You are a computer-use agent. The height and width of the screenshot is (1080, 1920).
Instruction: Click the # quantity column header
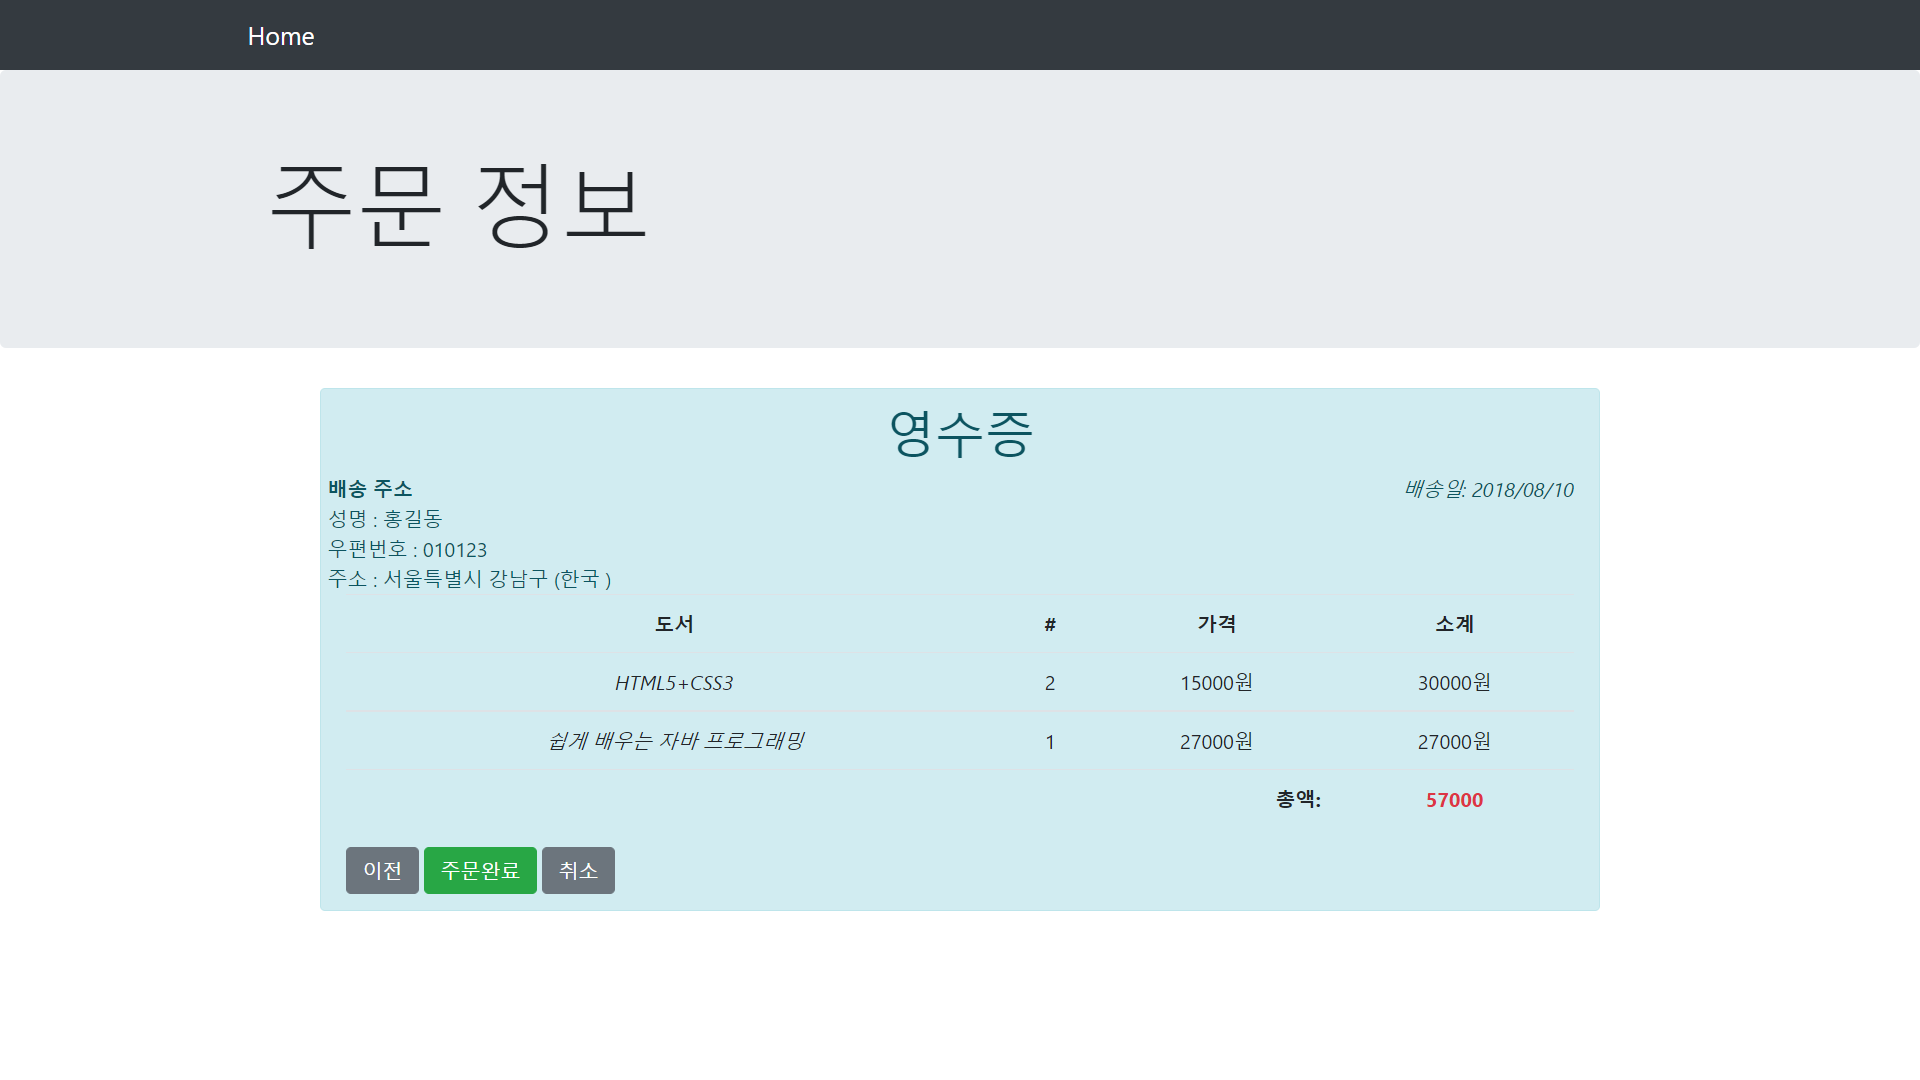(x=1049, y=625)
